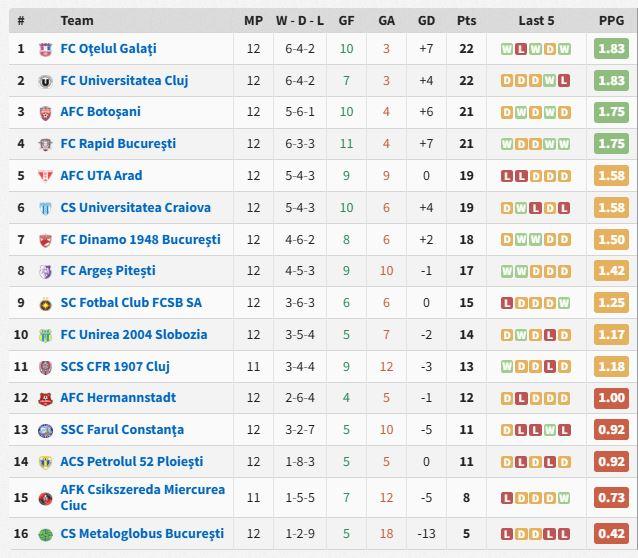Open SSC Farul Constanța team link
This screenshot has width=638, height=558.
click(122, 430)
